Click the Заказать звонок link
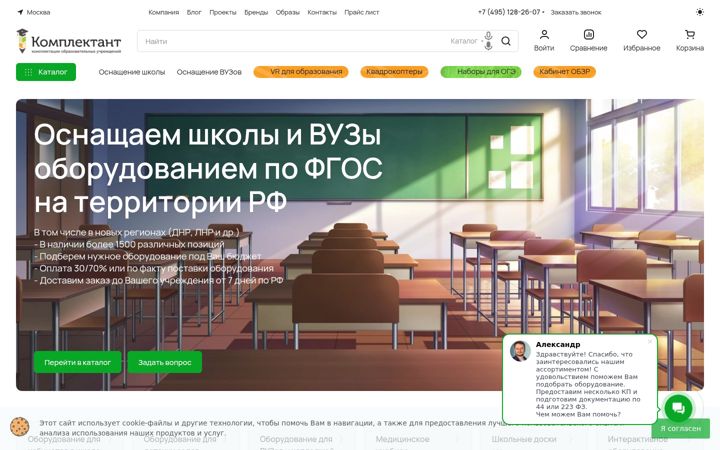The image size is (720, 450). pyautogui.click(x=576, y=12)
